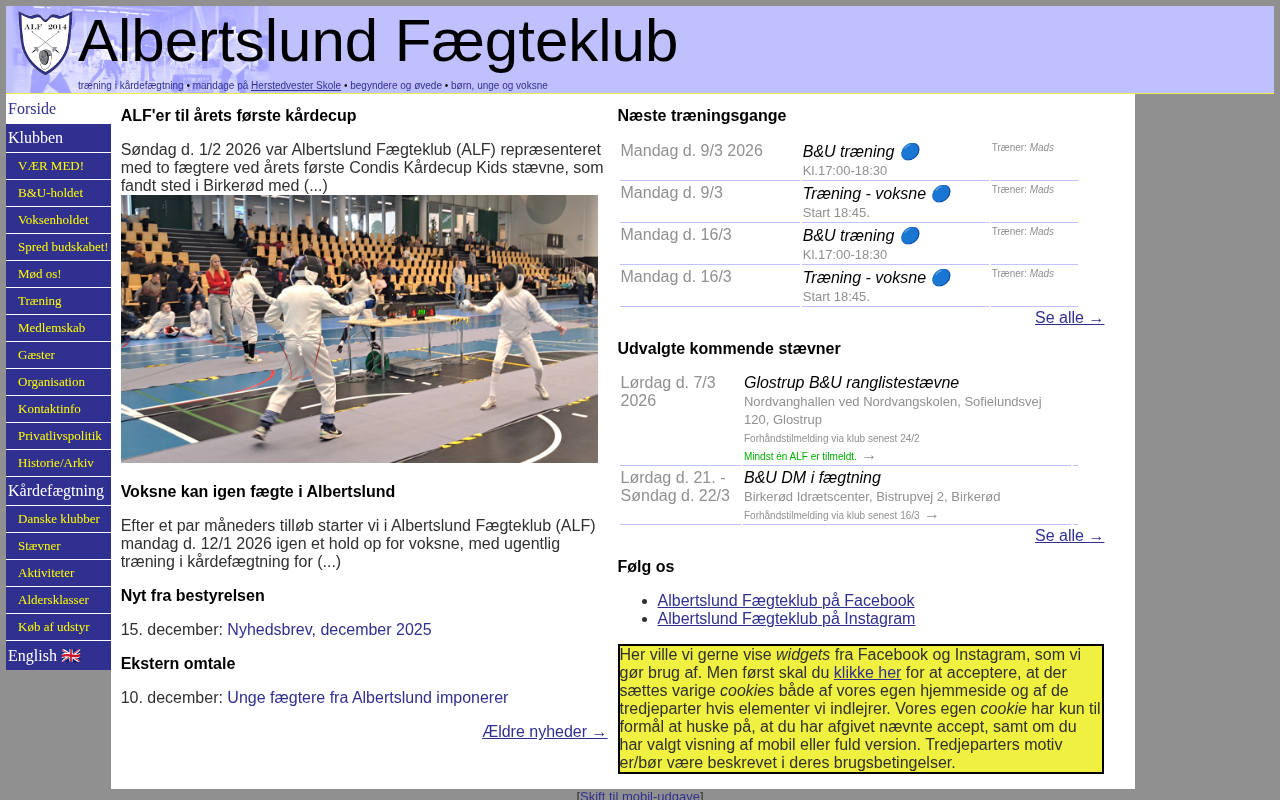This screenshot has height=800, width=1280.
Task: Follow the Herstedvester Skole link in header
Action: pyautogui.click(x=296, y=86)
